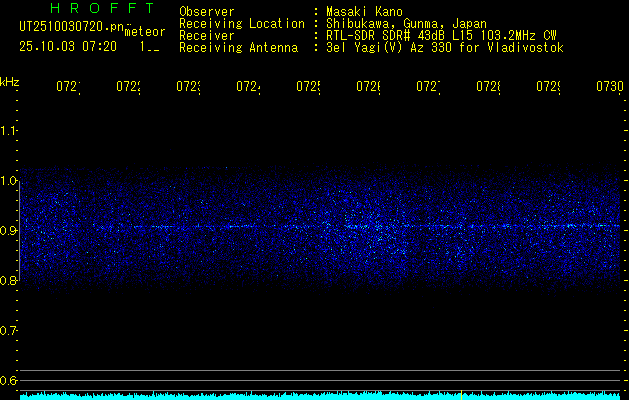Click the 0721 time marker
This screenshot has height=400, width=629.
pos(68,87)
